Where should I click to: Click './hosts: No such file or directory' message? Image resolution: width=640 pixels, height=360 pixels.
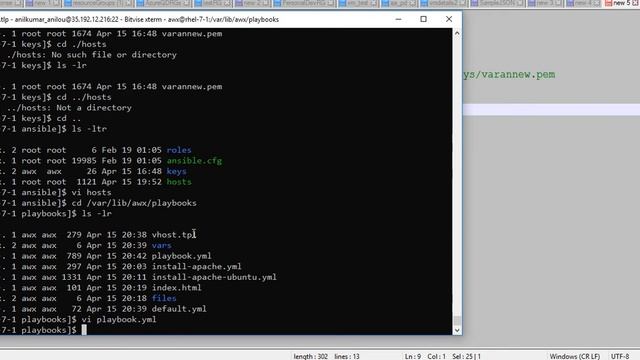pos(91,55)
